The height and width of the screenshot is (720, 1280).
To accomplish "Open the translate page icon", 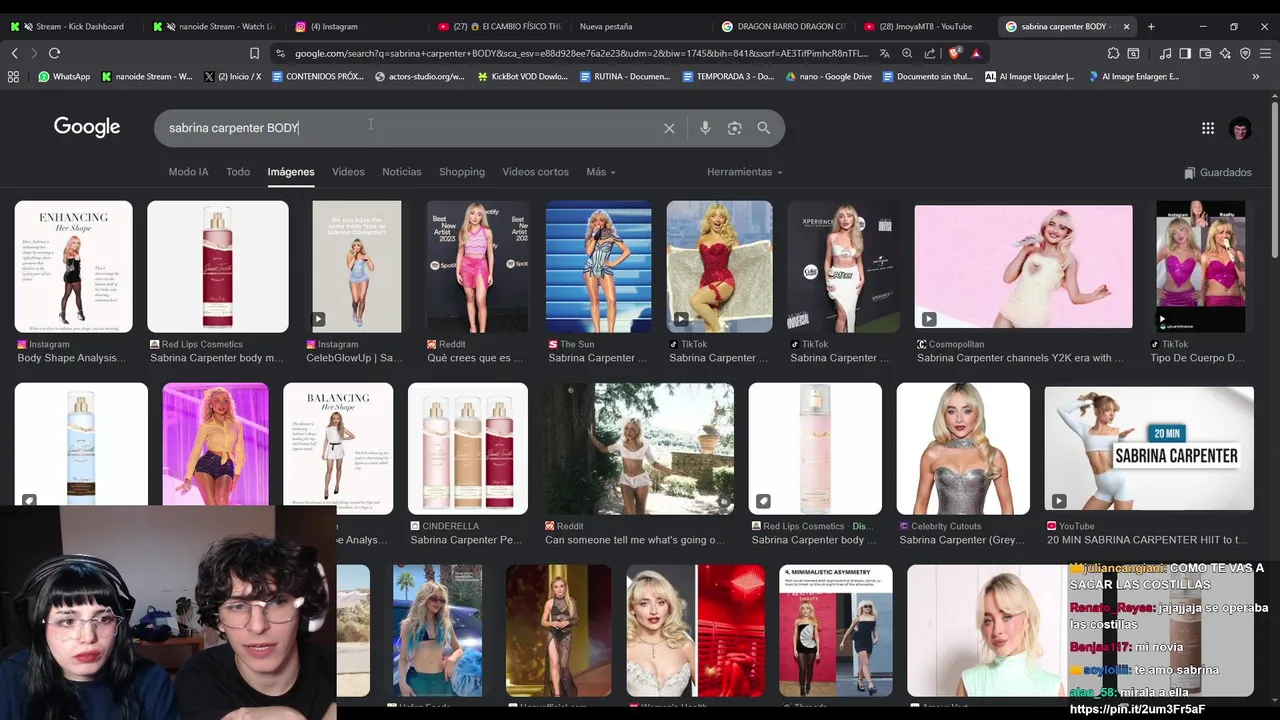I will [x=885, y=53].
